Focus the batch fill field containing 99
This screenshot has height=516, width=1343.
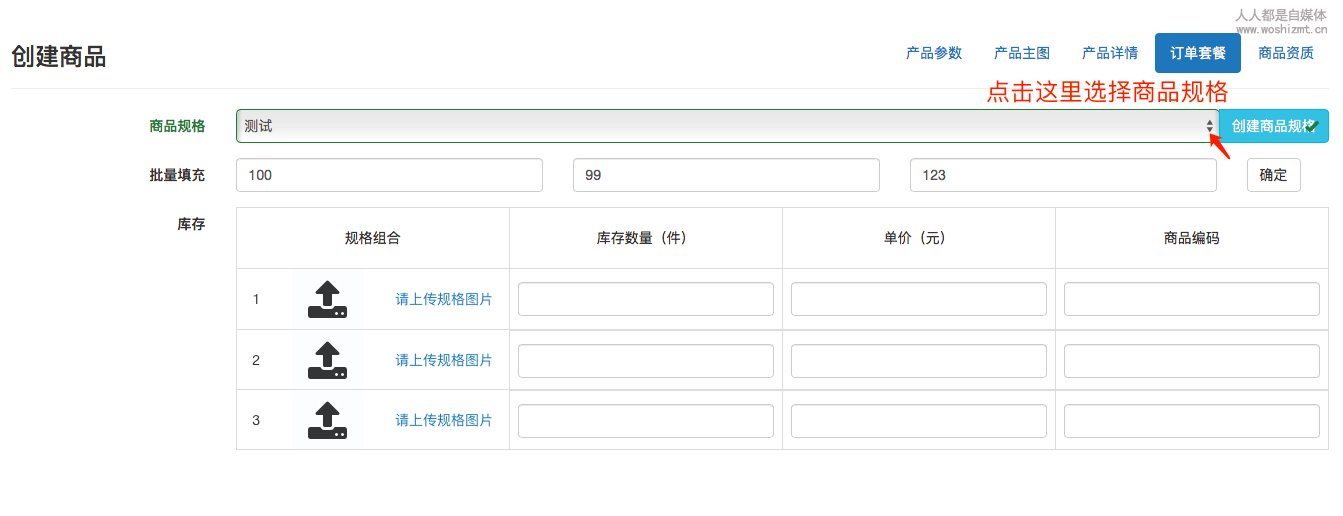726,175
